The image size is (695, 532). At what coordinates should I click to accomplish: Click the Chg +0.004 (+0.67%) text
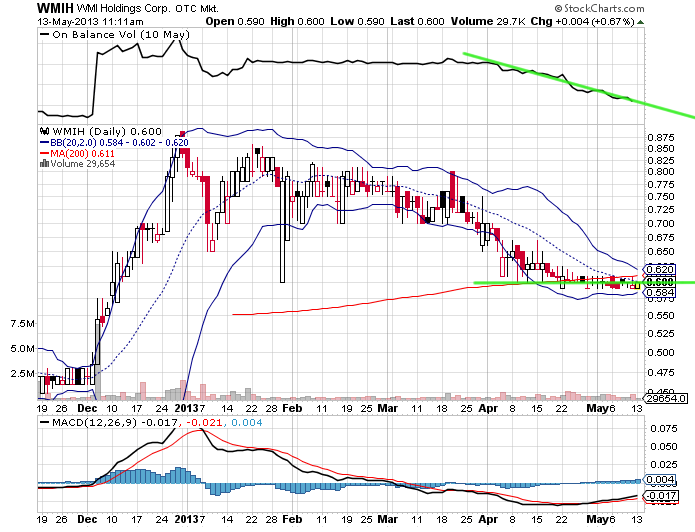coord(582,21)
